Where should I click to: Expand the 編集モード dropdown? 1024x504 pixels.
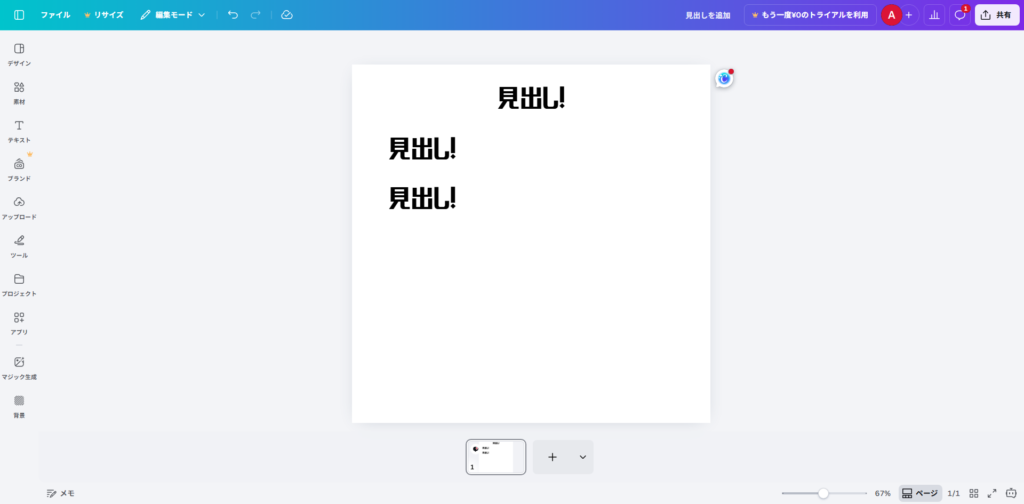(x=173, y=15)
